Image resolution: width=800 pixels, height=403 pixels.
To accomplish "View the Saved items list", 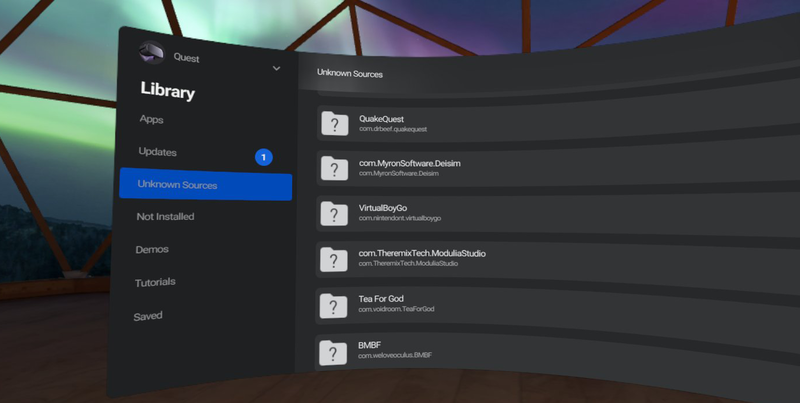I will pyautogui.click(x=148, y=316).
